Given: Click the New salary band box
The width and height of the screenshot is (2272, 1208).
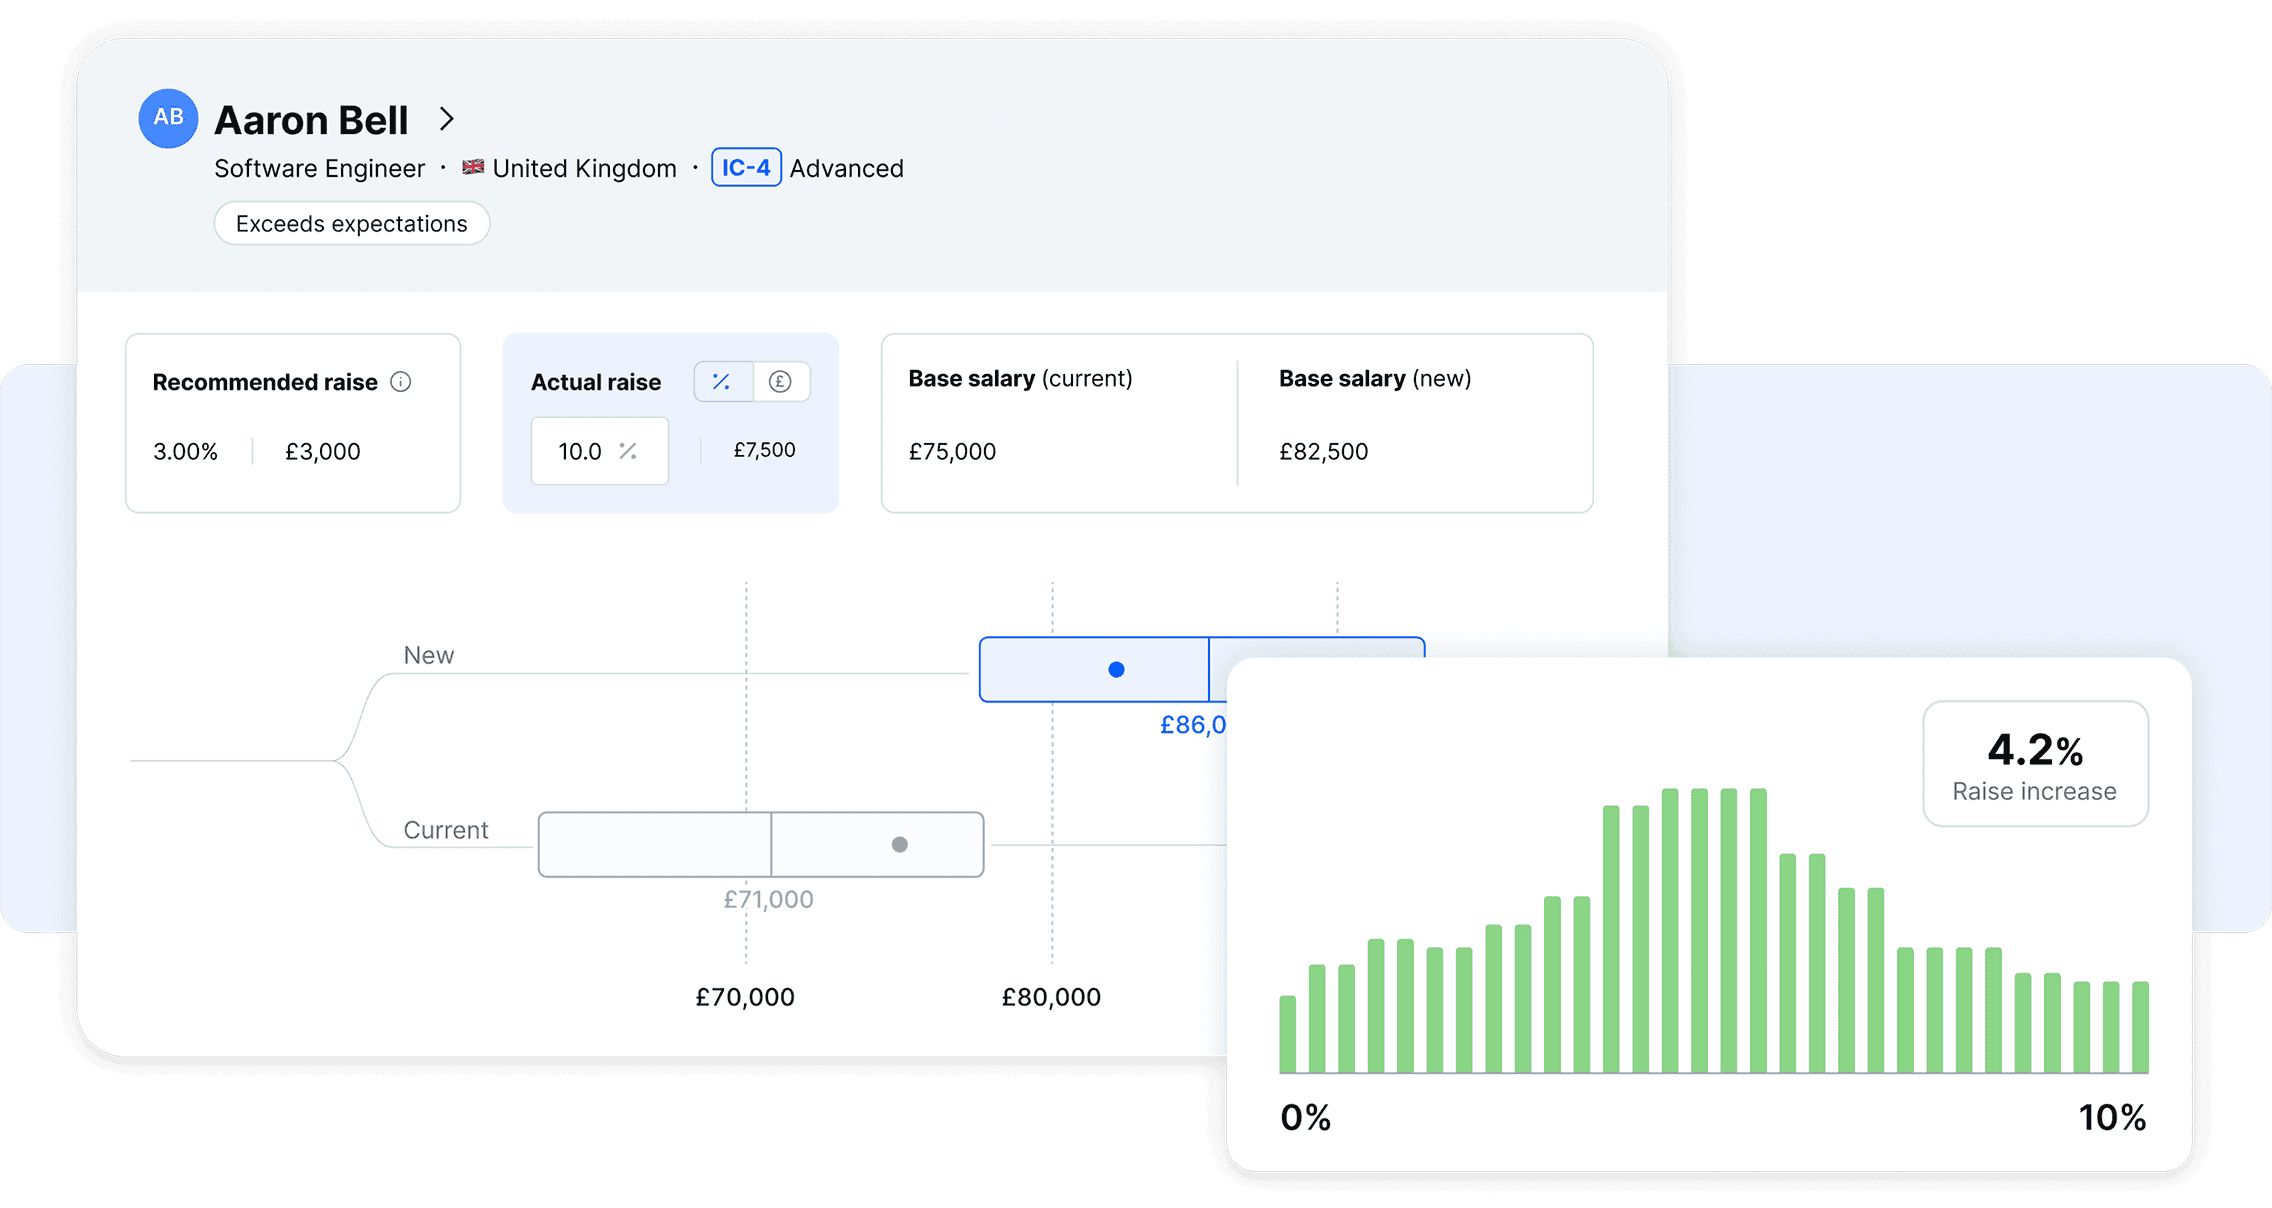Looking at the screenshot, I should tap(1040, 670).
